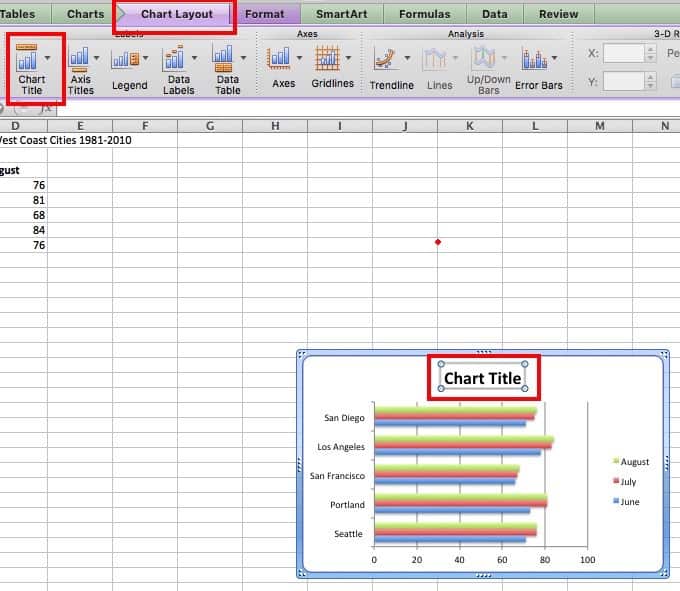680x591 pixels.
Task: Select column M header
Action: pyautogui.click(x=600, y=126)
